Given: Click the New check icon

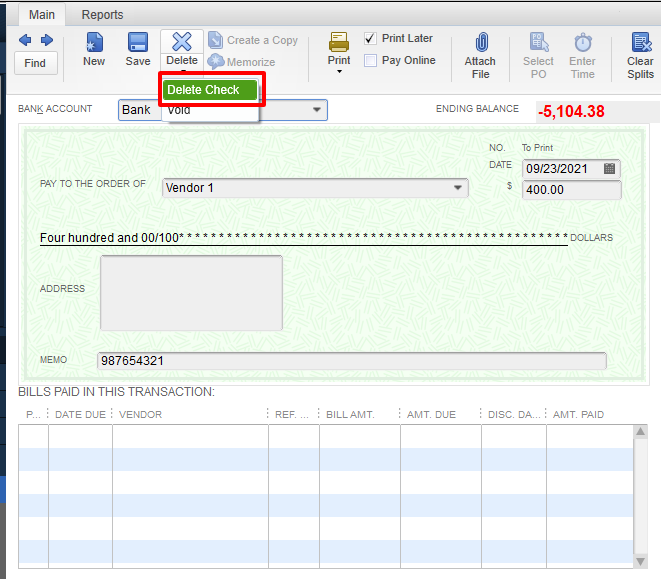Looking at the screenshot, I should [94, 43].
